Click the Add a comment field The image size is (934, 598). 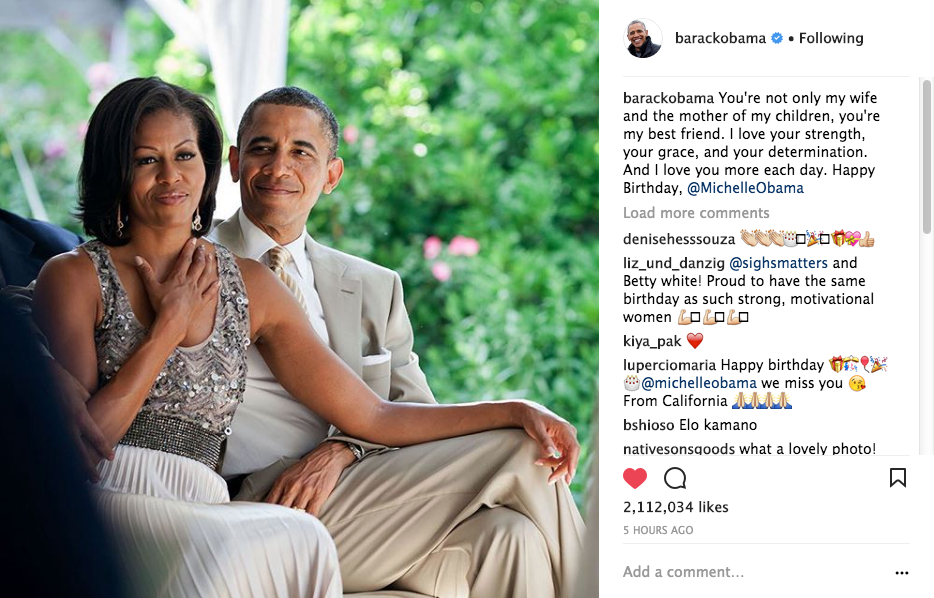click(x=756, y=572)
